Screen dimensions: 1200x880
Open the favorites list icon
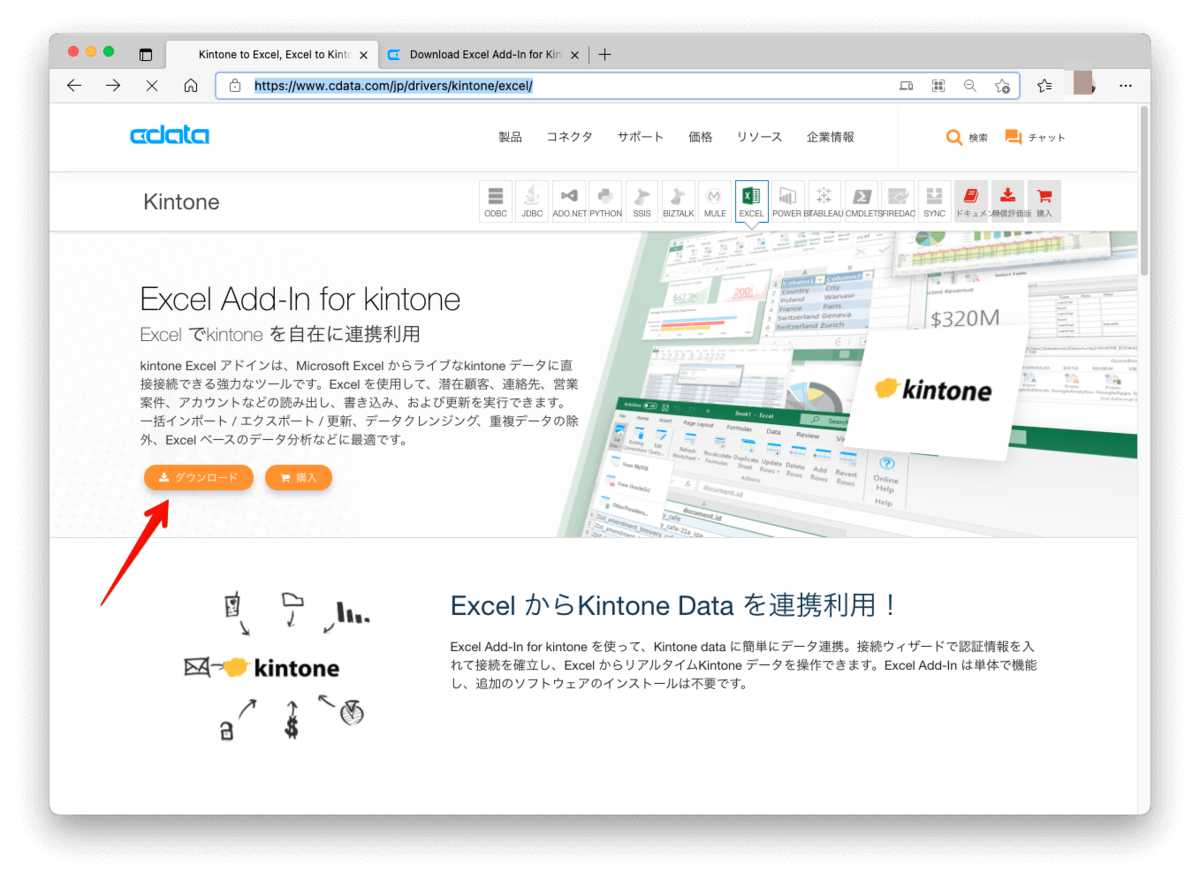coord(1045,86)
